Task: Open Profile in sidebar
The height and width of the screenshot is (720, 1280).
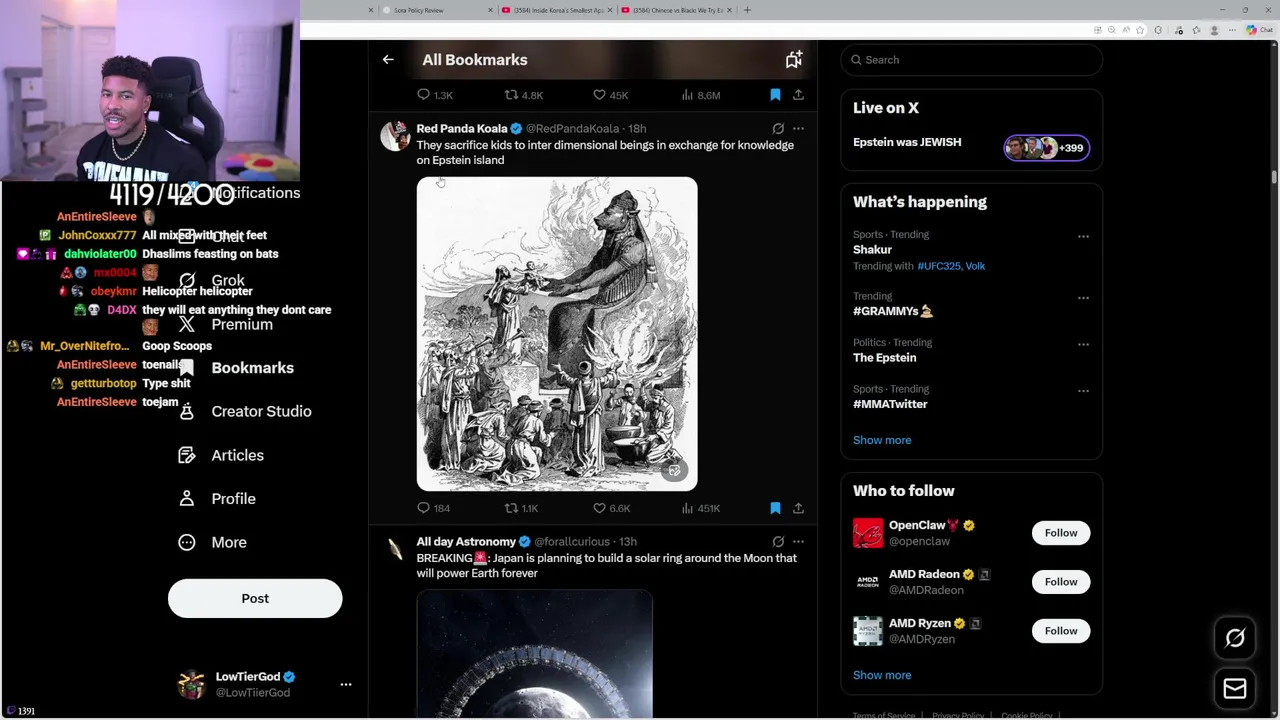Action: 217,499
